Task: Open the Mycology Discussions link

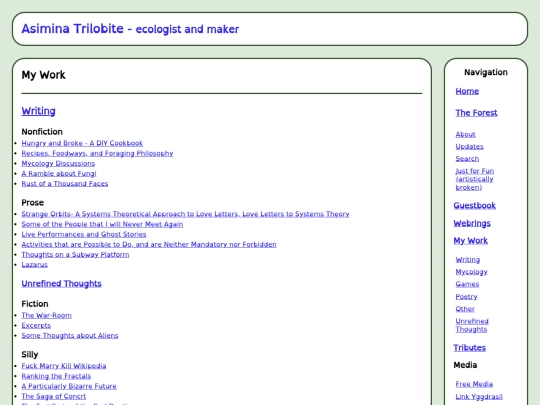Action: click(58, 164)
